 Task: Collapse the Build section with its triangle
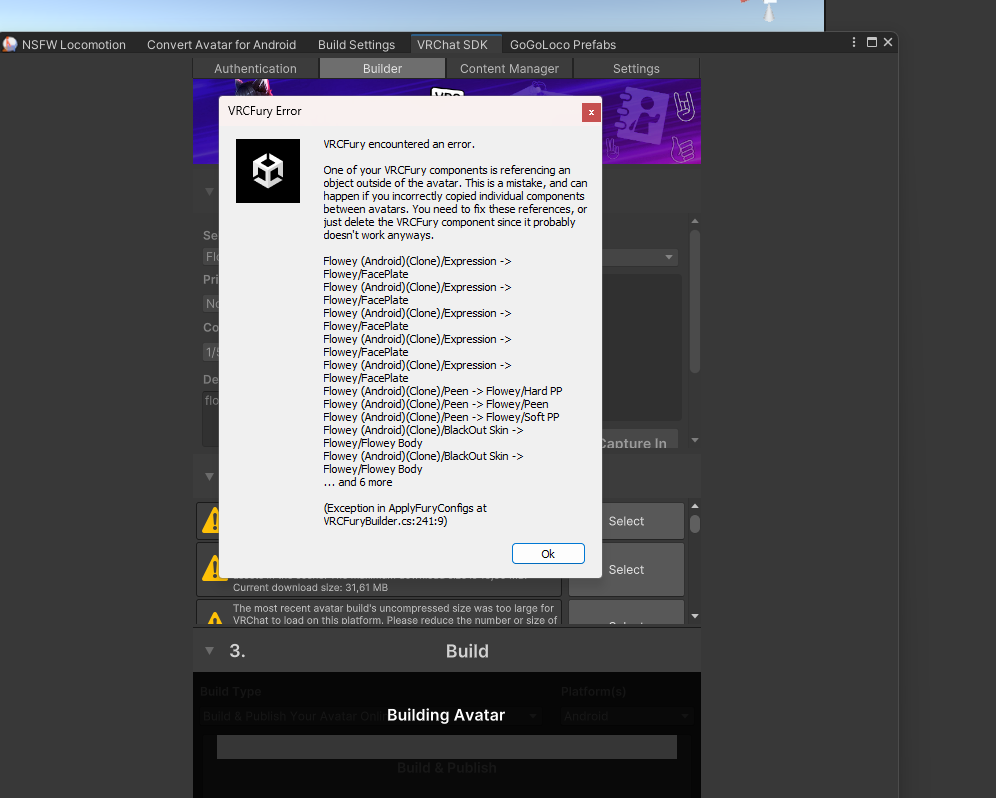pos(210,651)
